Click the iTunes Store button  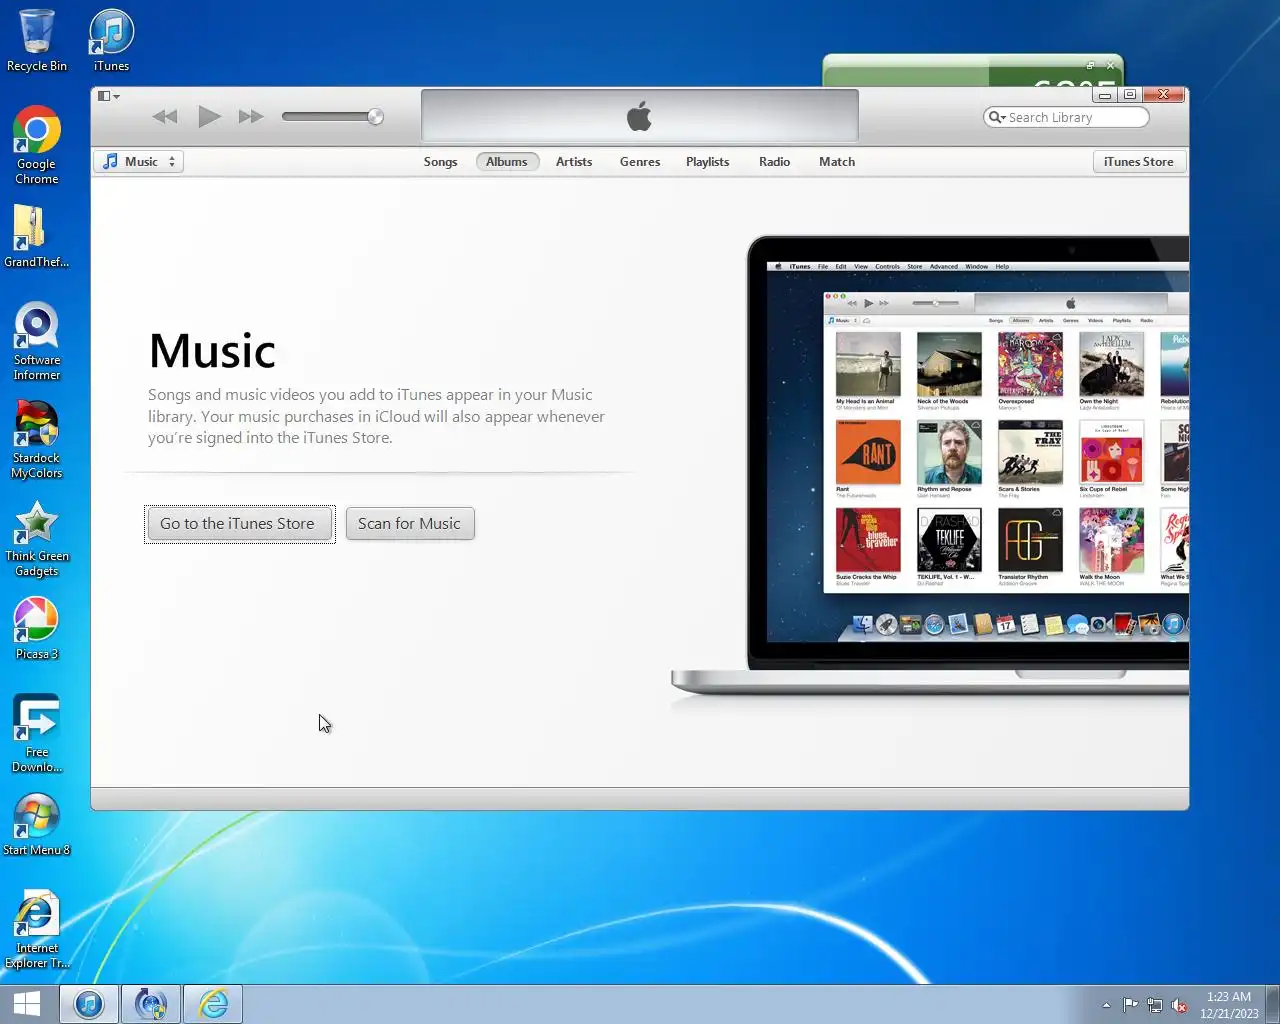coord(1139,162)
